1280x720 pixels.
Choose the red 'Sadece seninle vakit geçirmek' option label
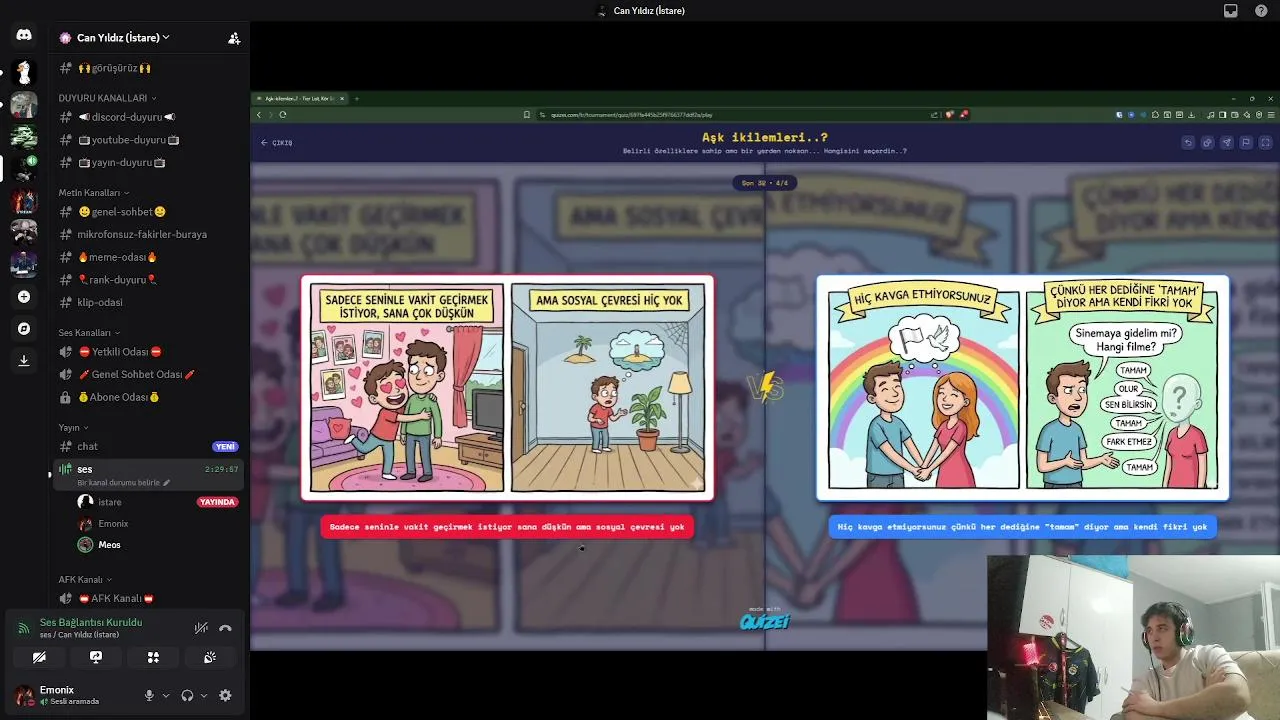tap(507, 527)
